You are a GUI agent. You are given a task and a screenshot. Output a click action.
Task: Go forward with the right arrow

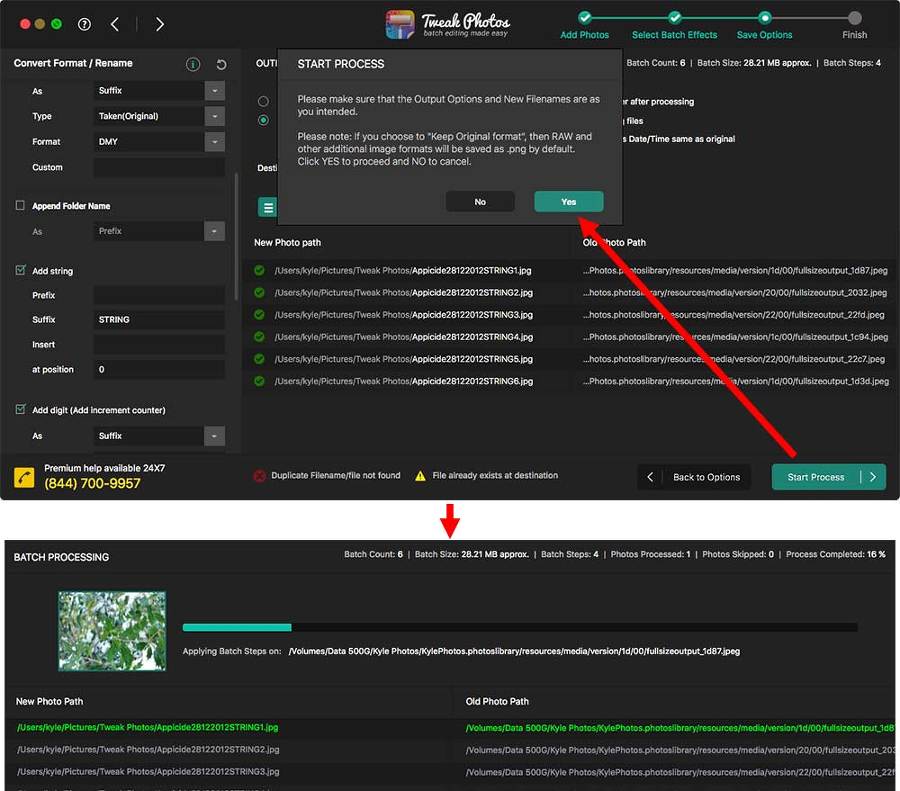[160, 24]
